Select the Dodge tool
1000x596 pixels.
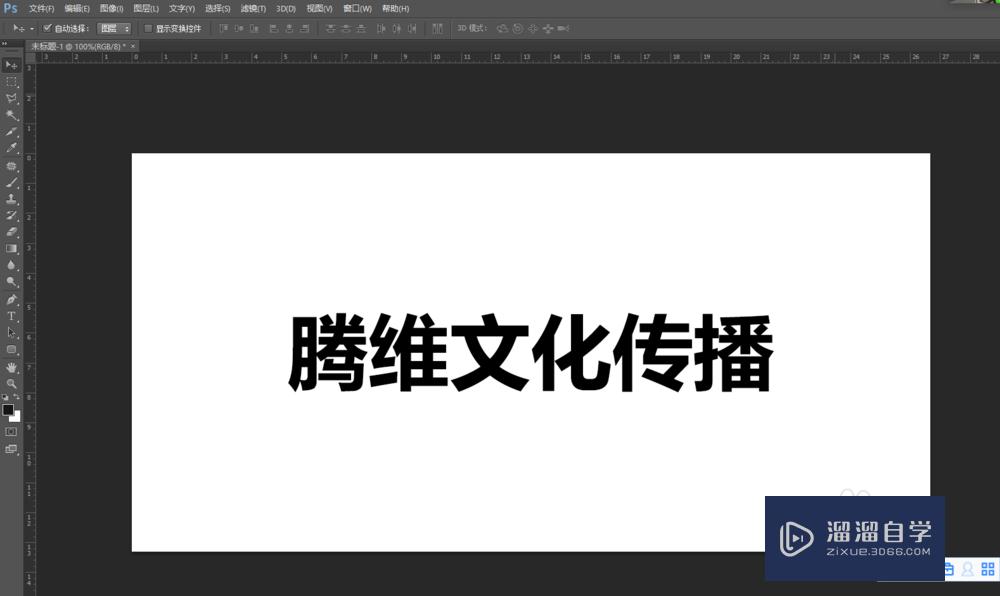[11, 282]
